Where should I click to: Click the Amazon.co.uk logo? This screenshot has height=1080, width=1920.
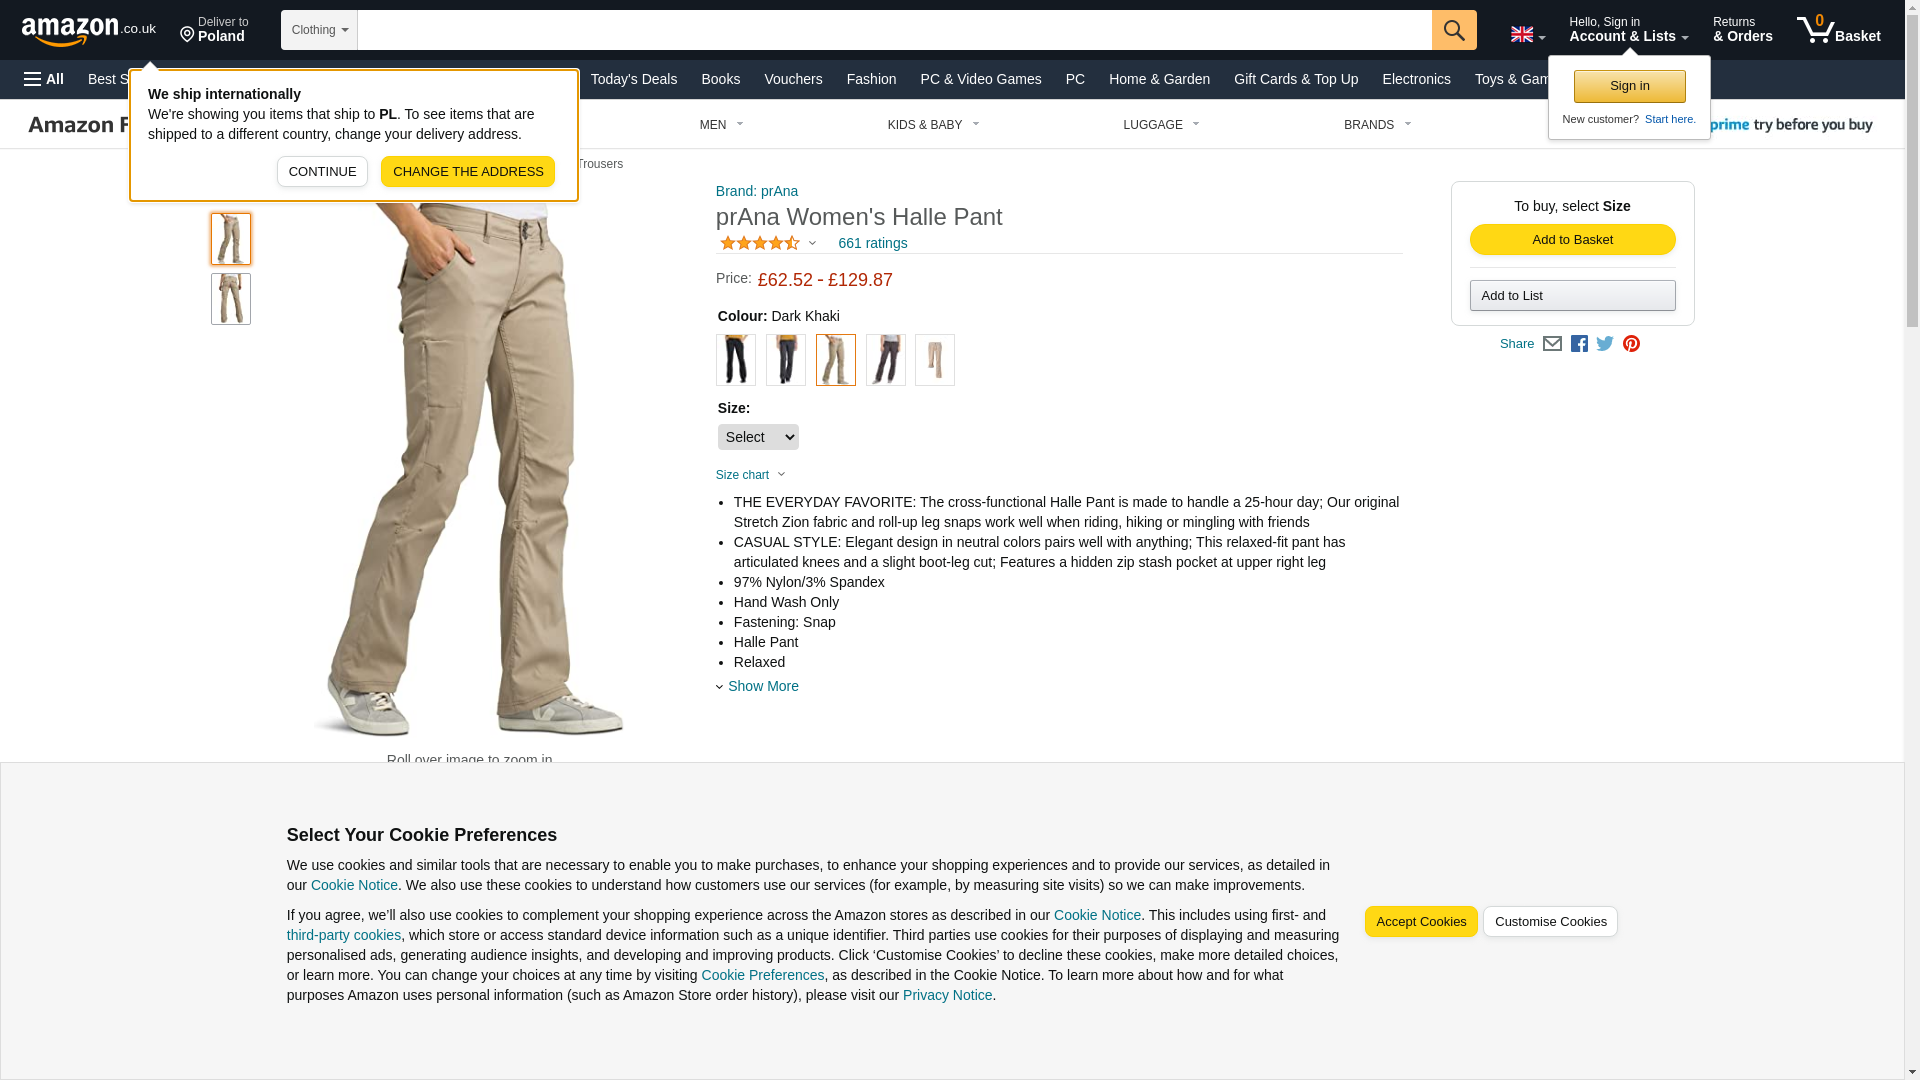(x=89, y=30)
